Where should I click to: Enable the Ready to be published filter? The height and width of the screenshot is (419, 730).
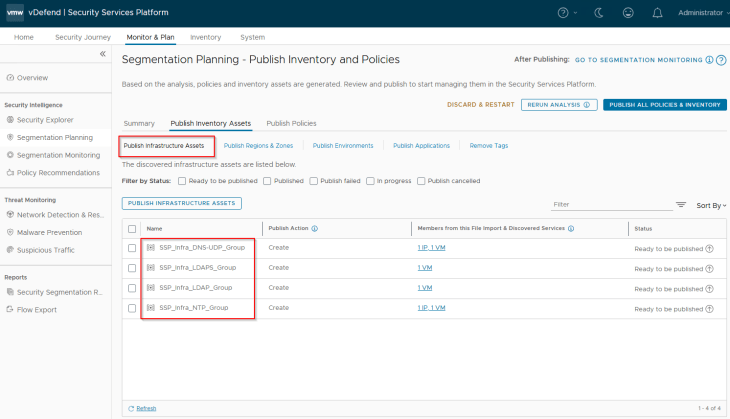click(181, 181)
